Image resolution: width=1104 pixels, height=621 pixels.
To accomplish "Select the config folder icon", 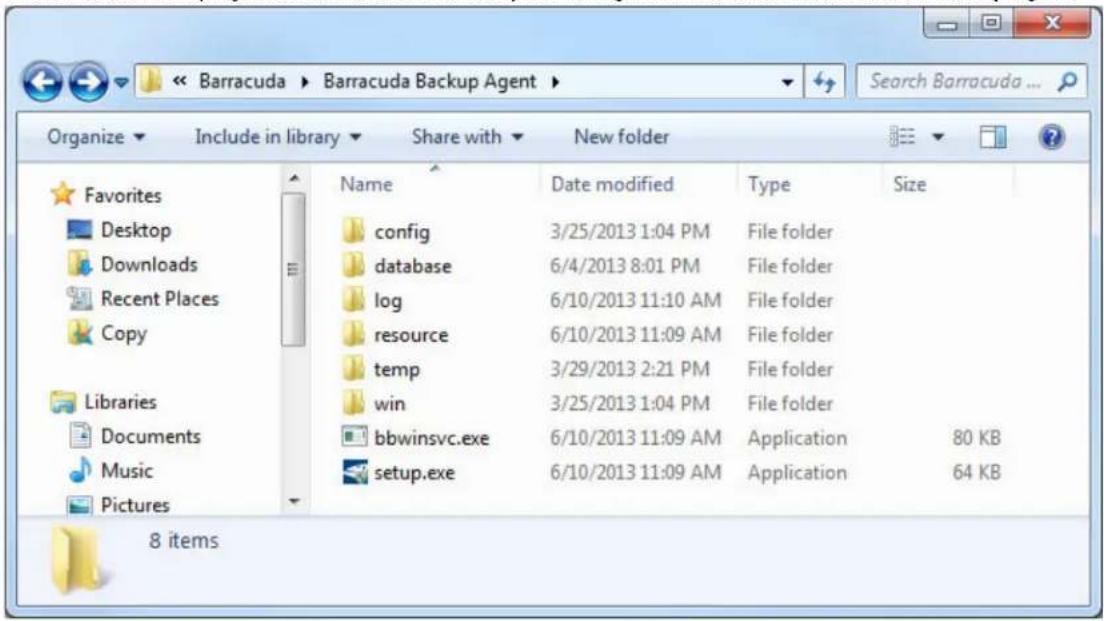I will coord(353,230).
